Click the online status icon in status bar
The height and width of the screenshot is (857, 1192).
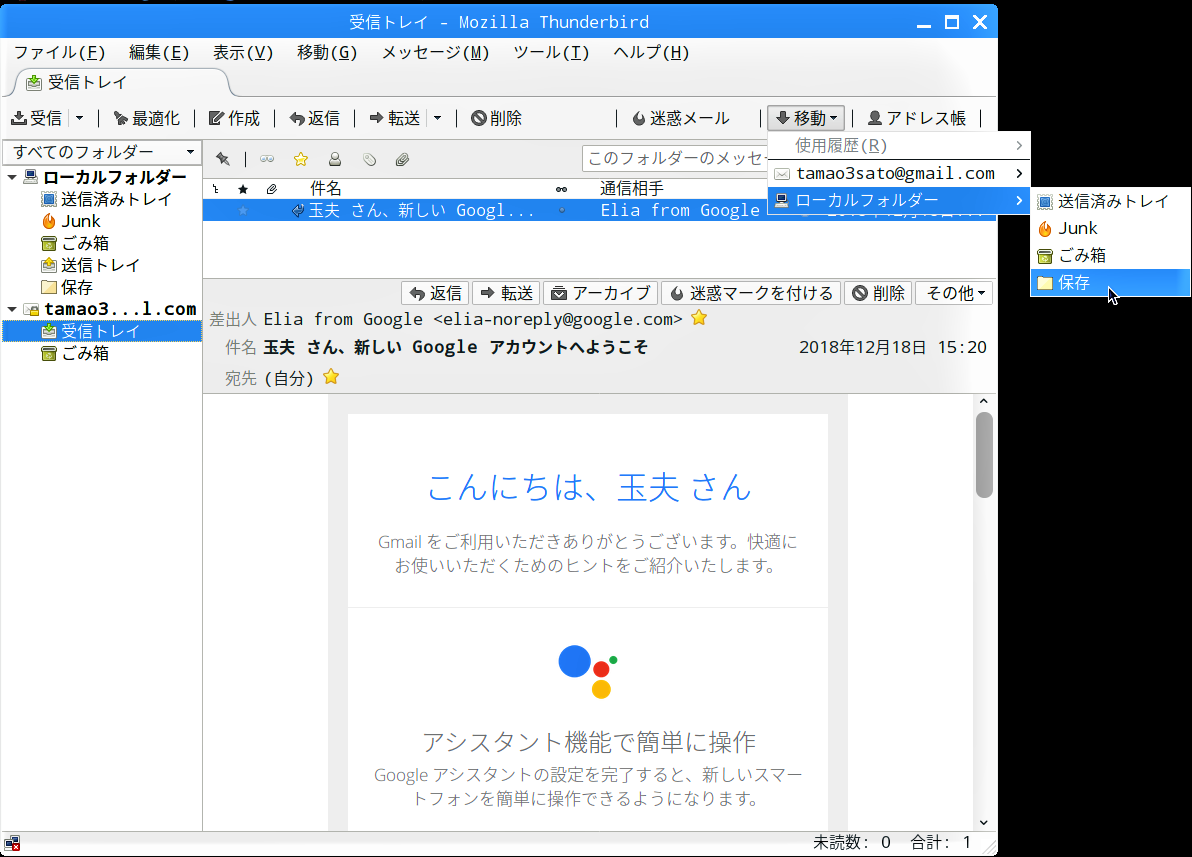[x=12, y=843]
